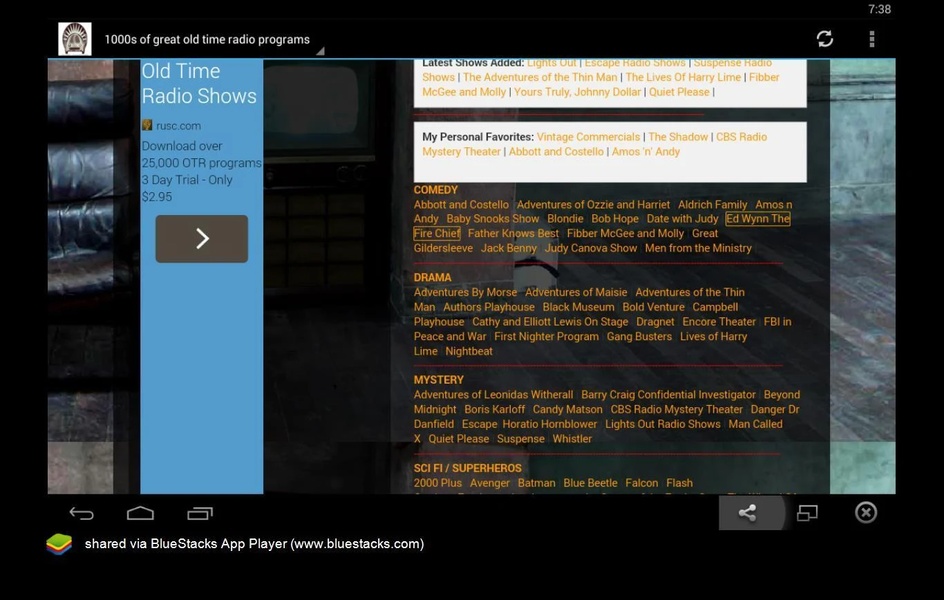Image resolution: width=944 pixels, height=600 pixels.
Task: Open the app title dropdown spinner
Action: pos(214,40)
